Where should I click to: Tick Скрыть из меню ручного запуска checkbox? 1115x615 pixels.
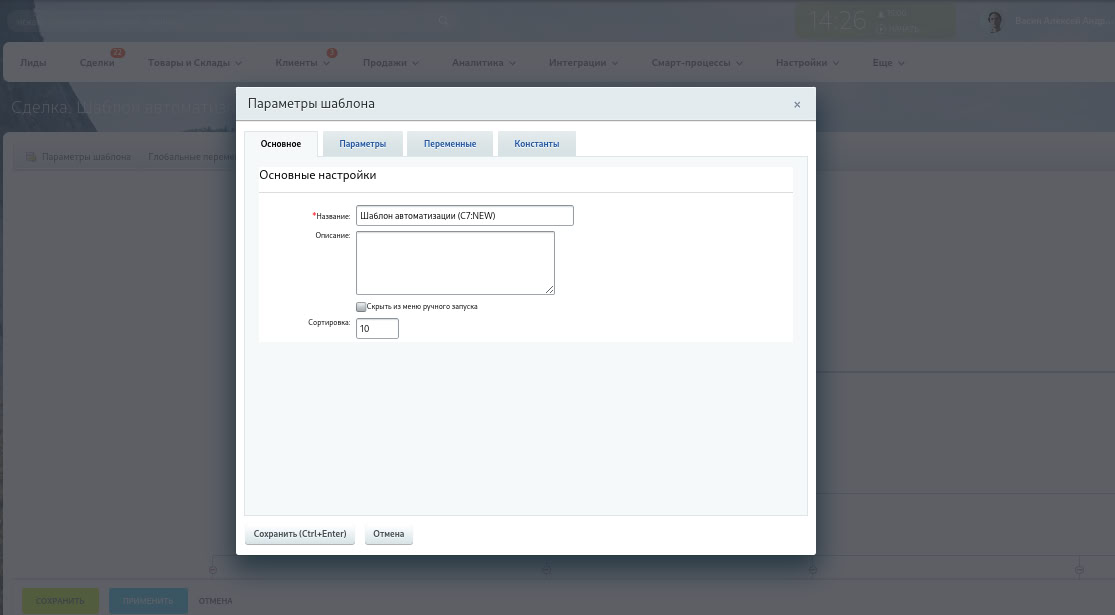tap(361, 306)
